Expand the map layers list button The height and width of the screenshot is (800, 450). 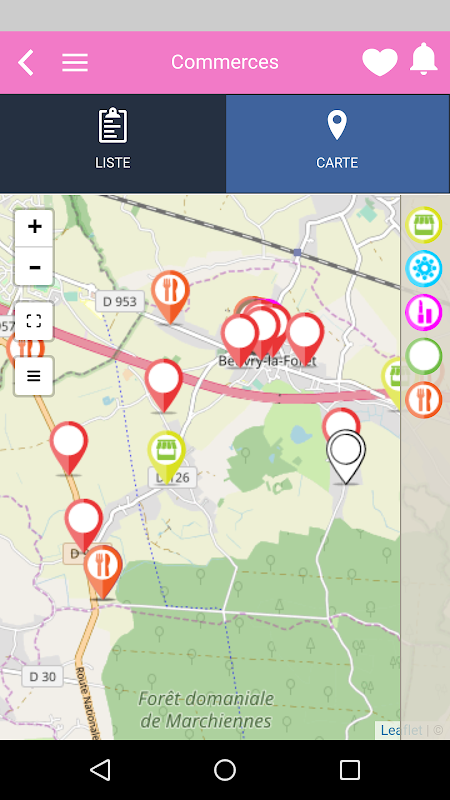click(x=34, y=377)
